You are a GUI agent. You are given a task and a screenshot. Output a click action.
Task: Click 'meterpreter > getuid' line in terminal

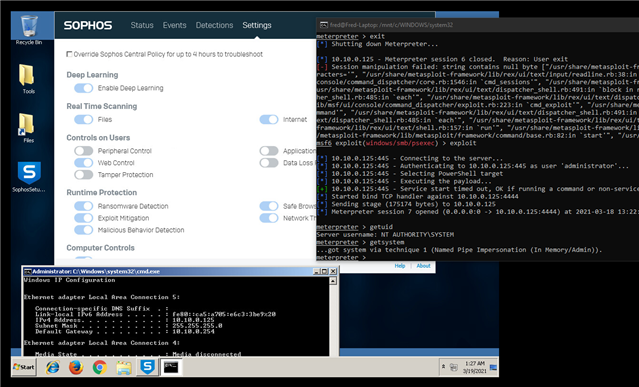(x=355, y=227)
